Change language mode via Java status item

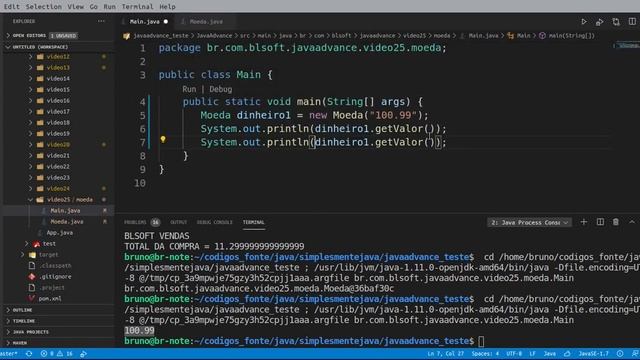click(x=549, y=354)
